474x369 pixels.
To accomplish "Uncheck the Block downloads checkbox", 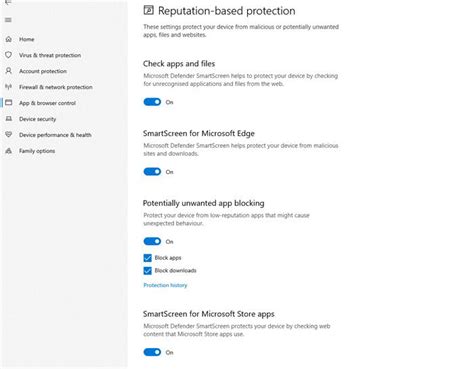I will coord(148,271).
